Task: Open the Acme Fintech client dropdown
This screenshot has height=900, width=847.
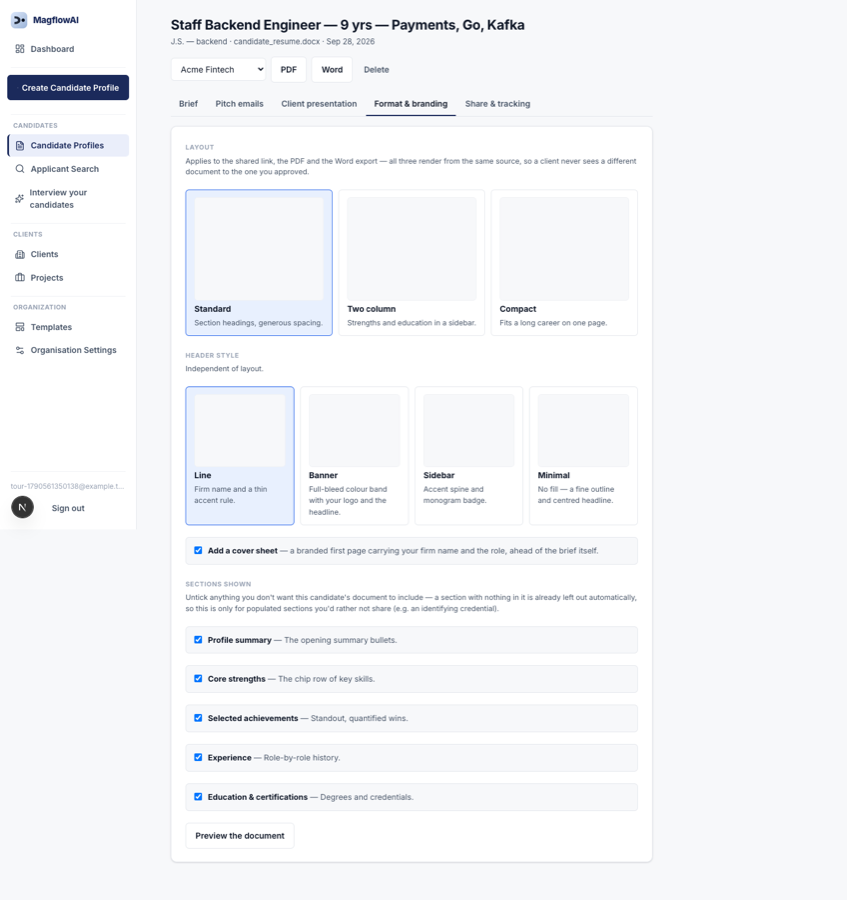Action: point(218,69)
